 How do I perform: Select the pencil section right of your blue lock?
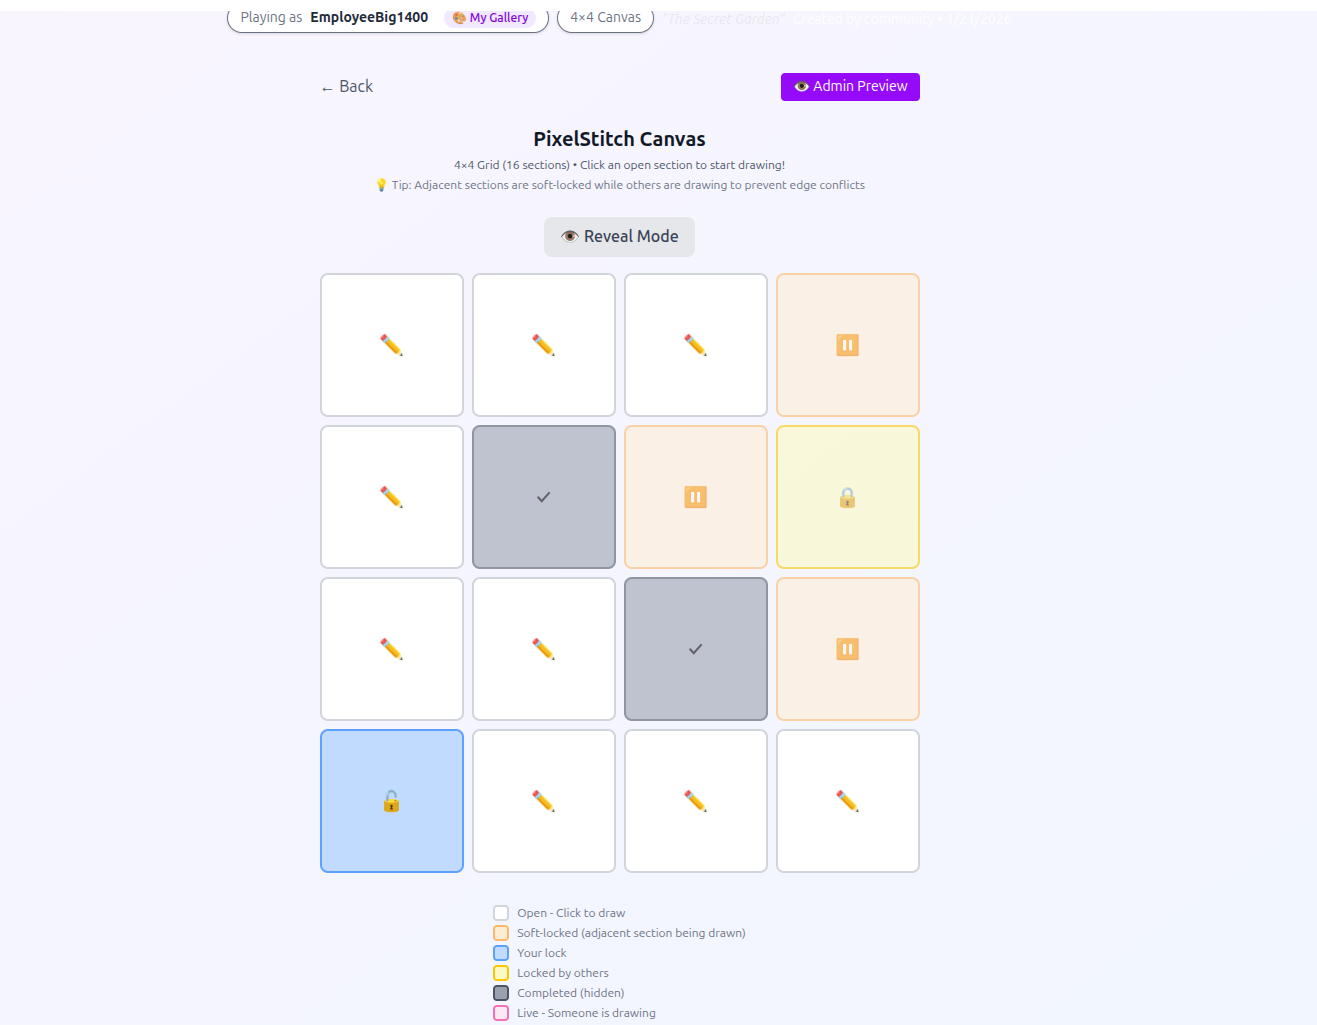(544, 801)
